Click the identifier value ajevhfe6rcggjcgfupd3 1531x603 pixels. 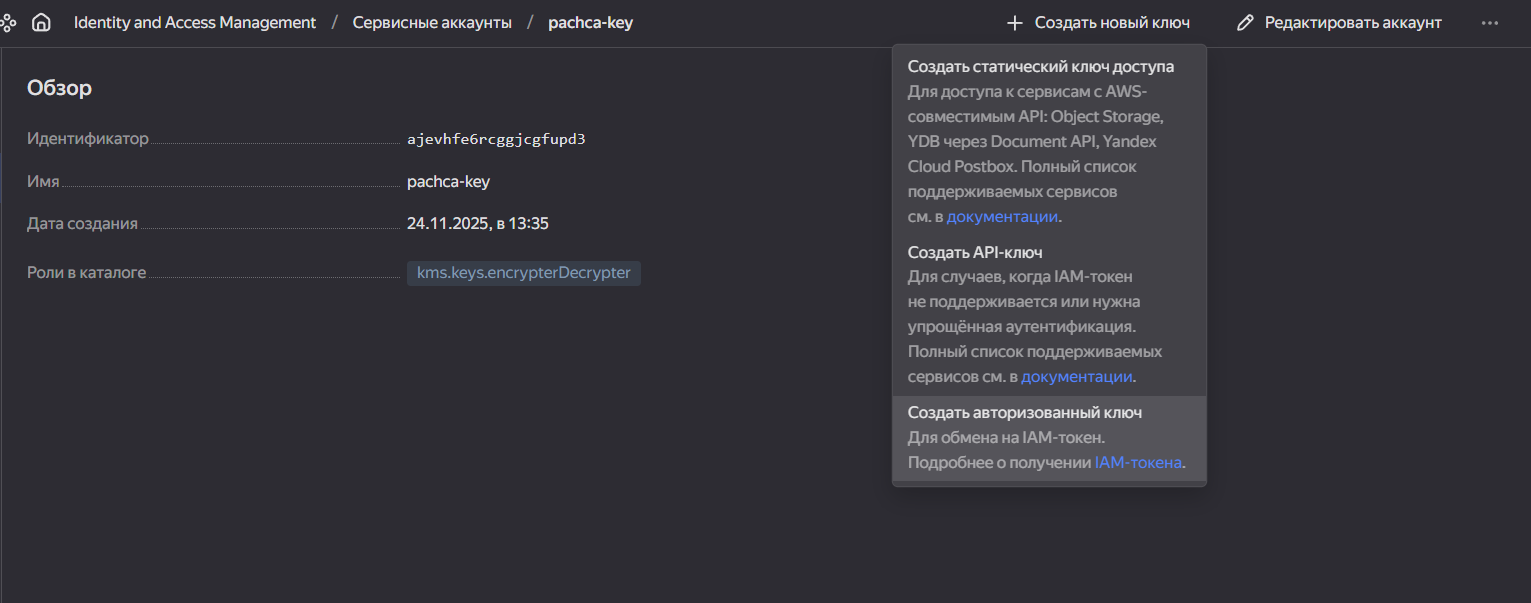496,139
